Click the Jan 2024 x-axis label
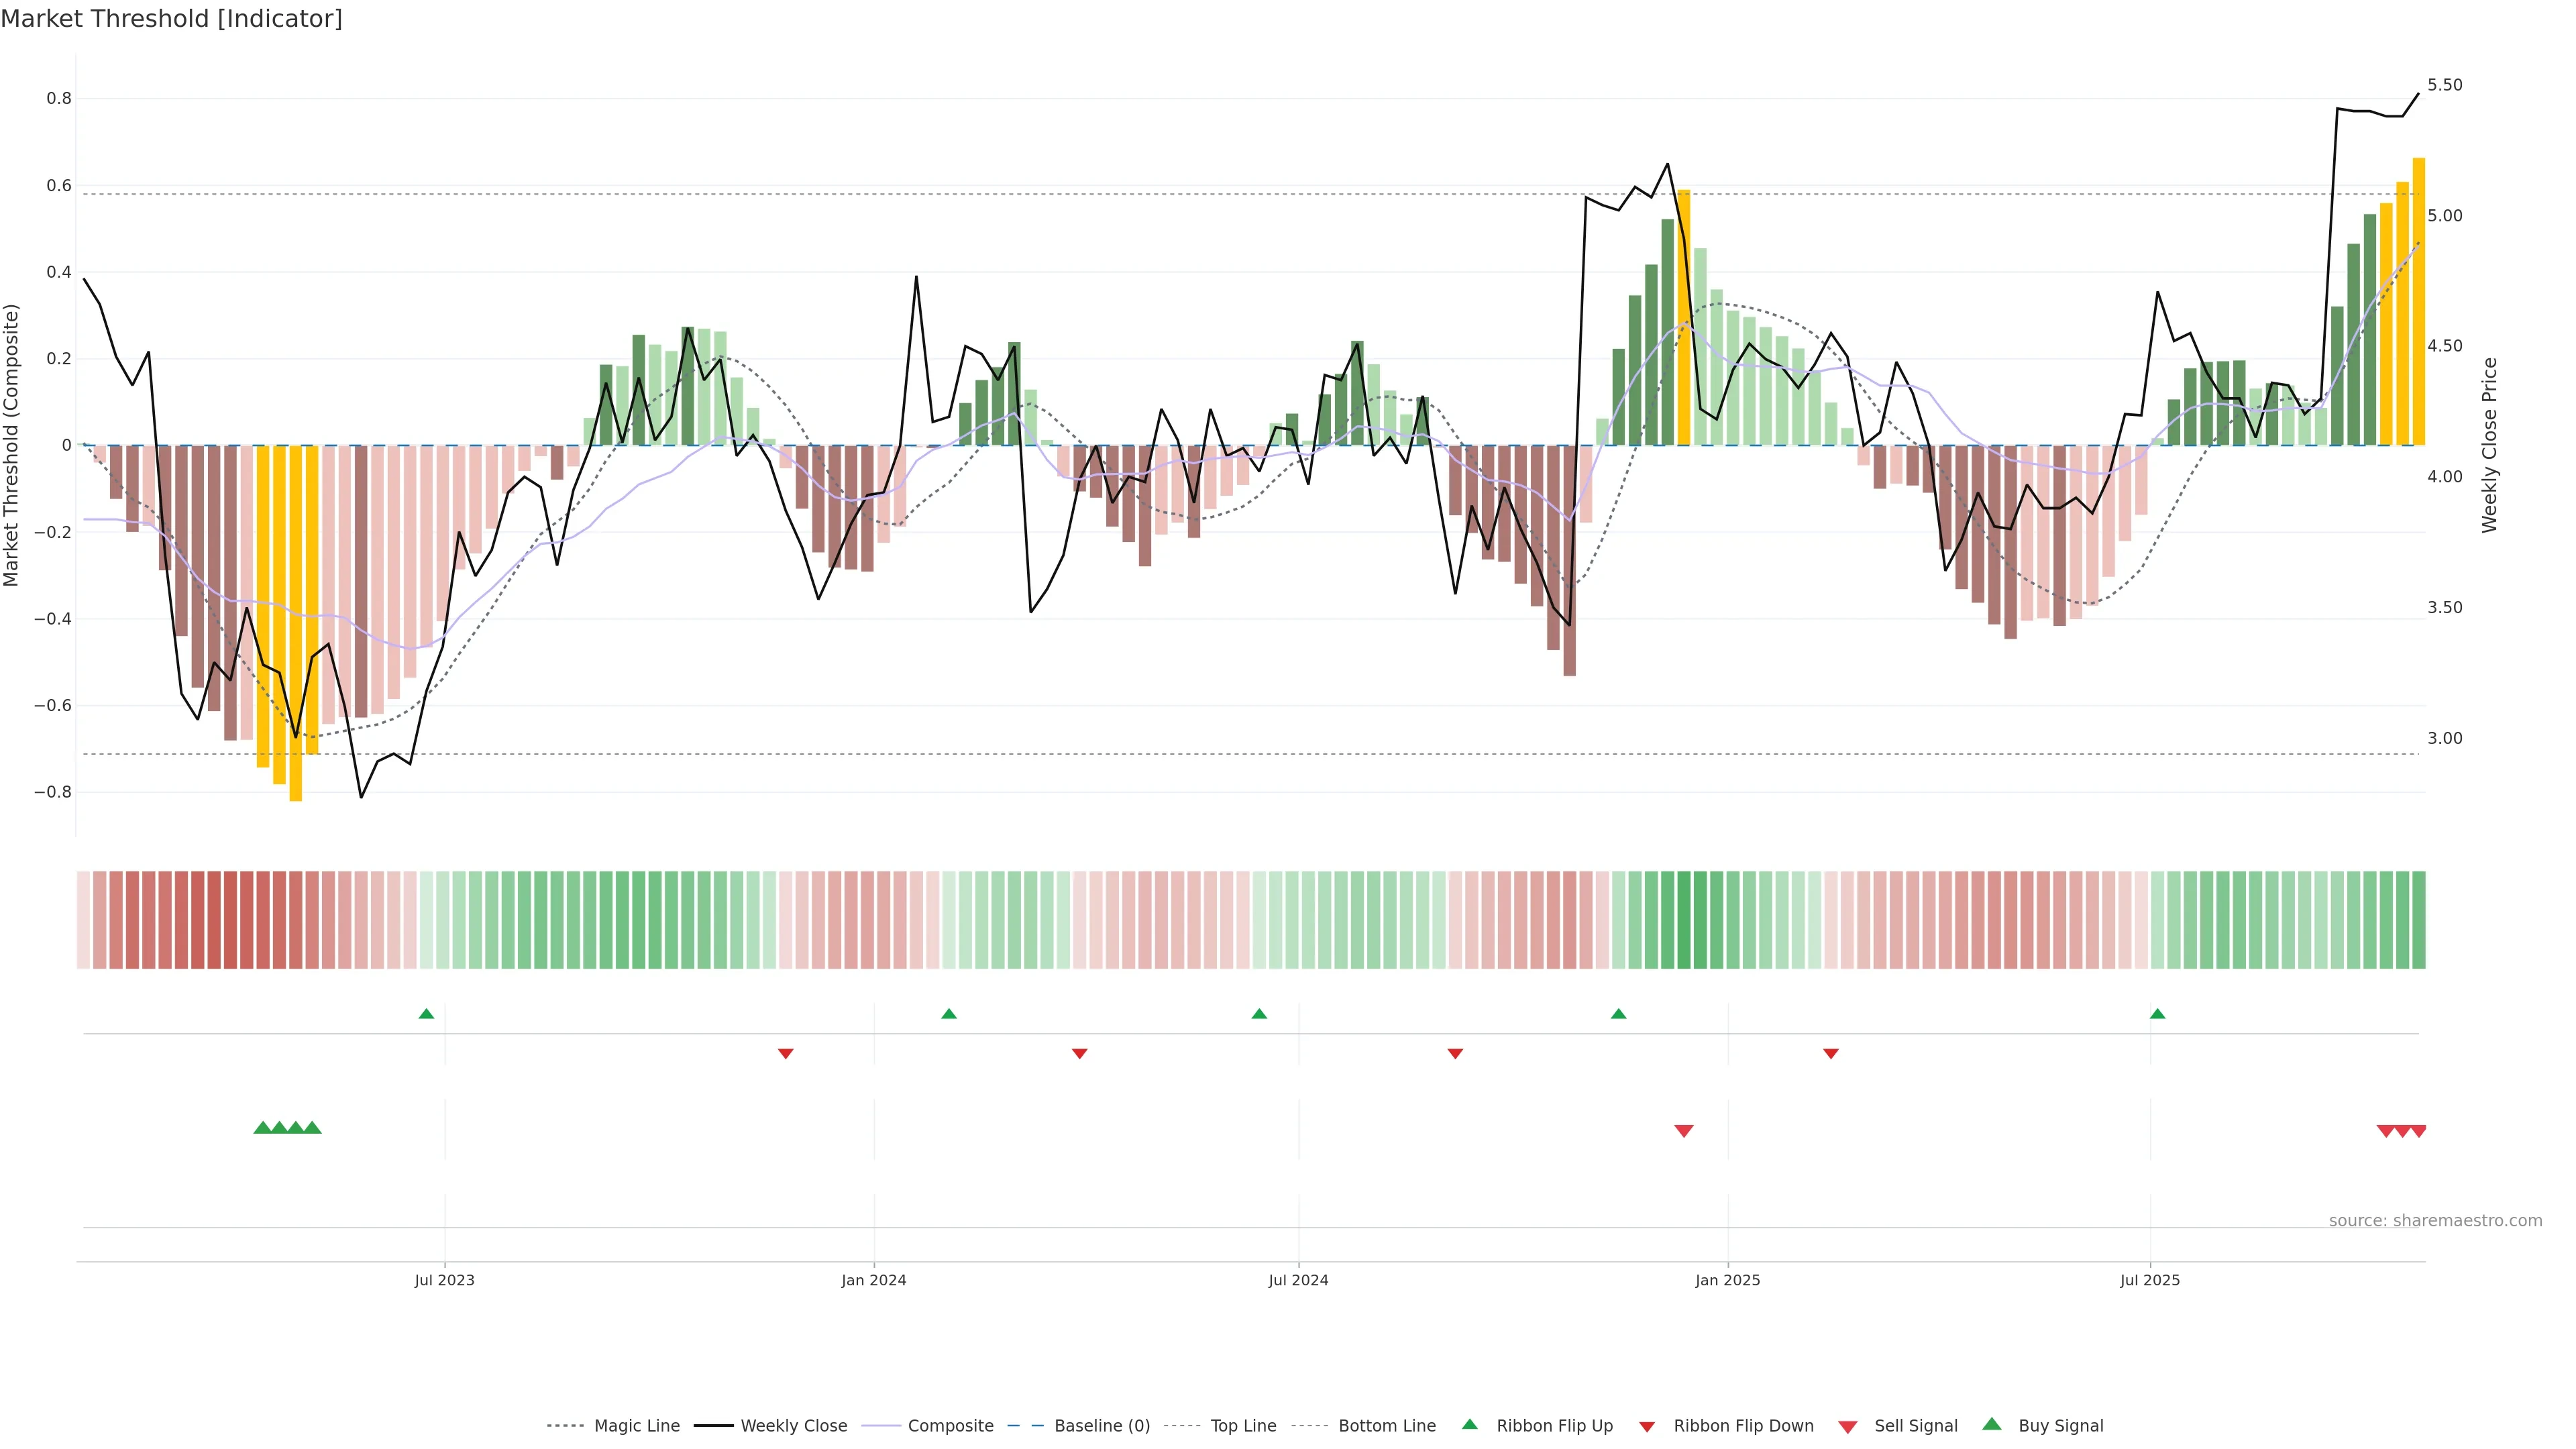This screenshot has width=2576, height=1449. 873,1280
